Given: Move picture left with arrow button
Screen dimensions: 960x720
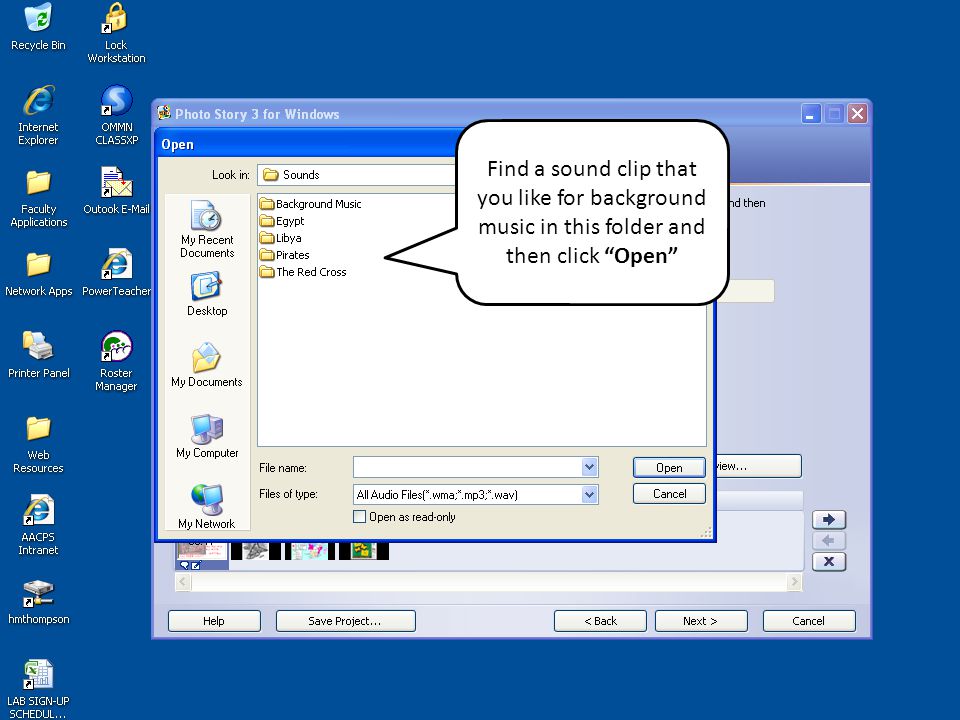Looking at the screenshot, I should (829, 541).
